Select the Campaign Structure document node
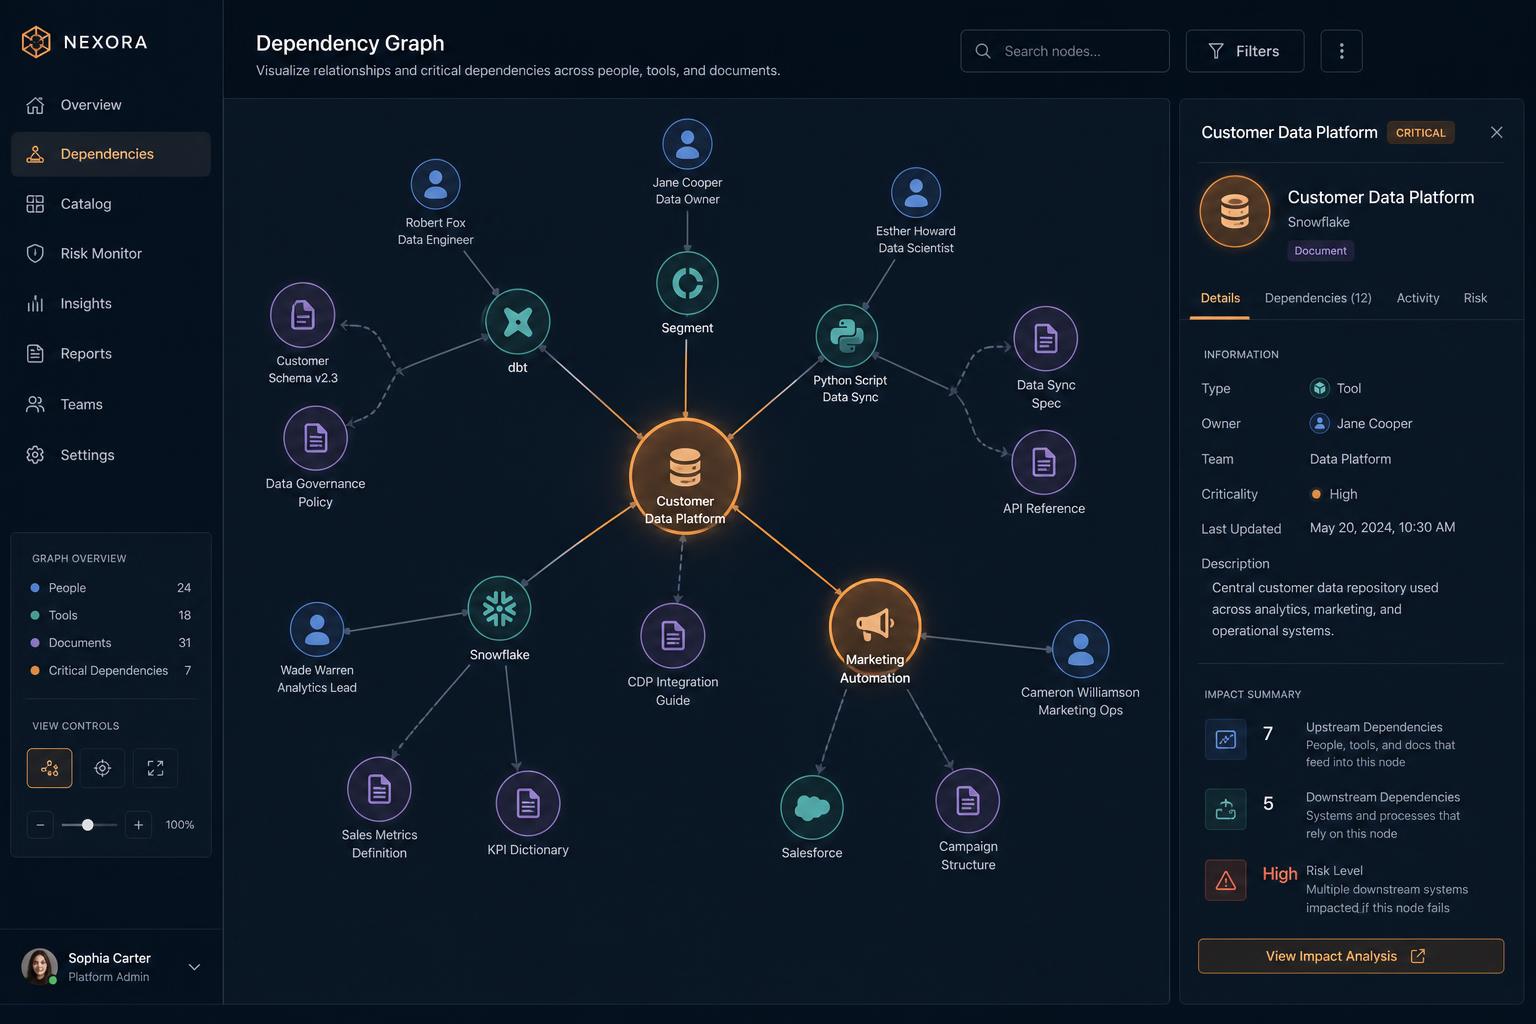1536x1024 pixels. click(968, 801)
